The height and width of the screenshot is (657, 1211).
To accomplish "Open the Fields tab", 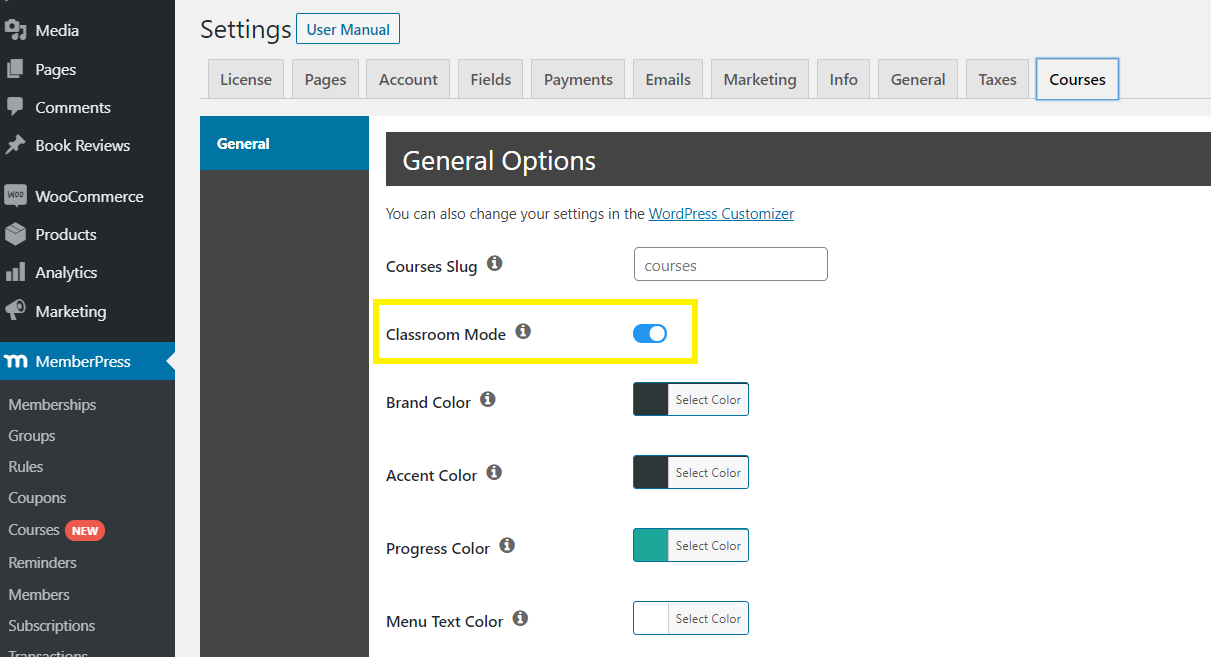I will click(x=491, y=79).
